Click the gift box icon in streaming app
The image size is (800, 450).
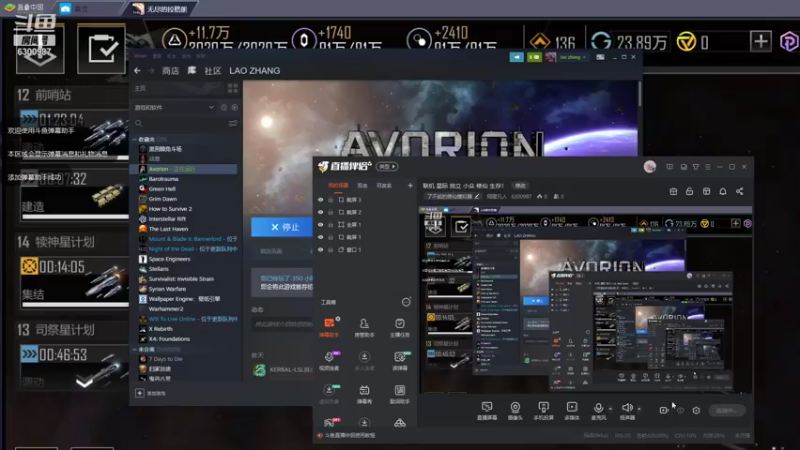pyautogui.click(x=673, y=191)
